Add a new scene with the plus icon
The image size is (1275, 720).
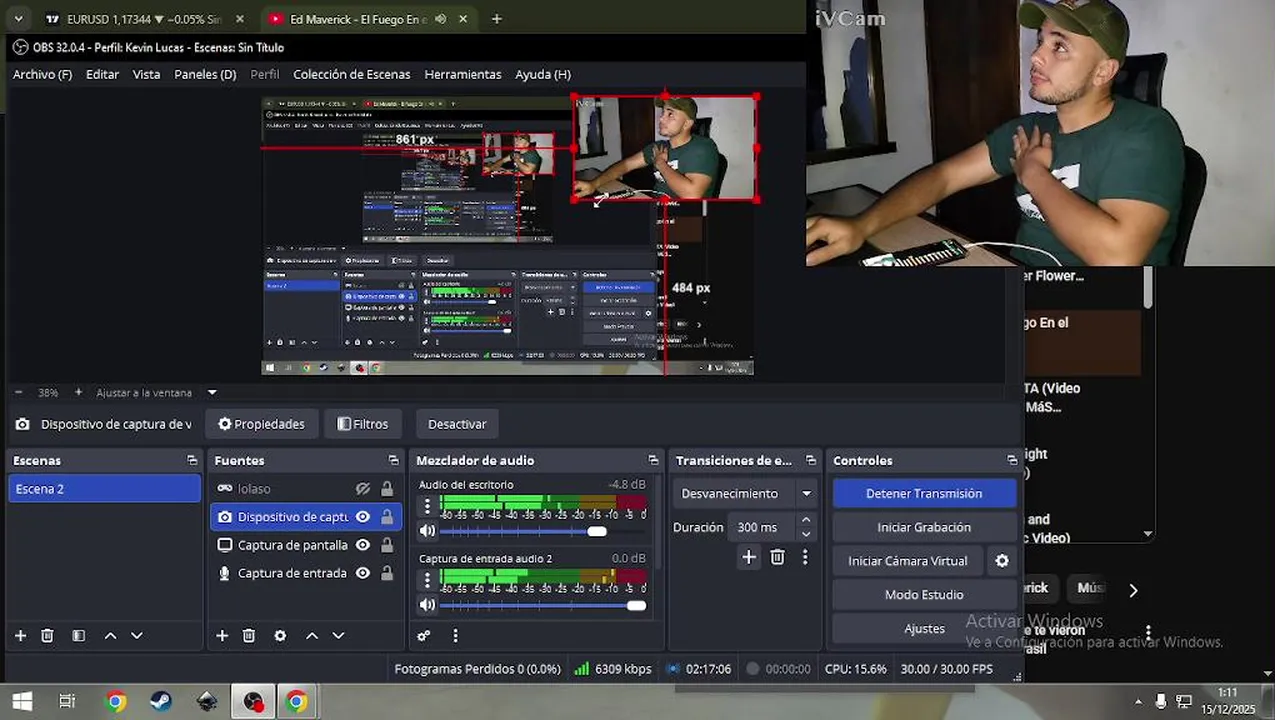(x=20, y=636)
